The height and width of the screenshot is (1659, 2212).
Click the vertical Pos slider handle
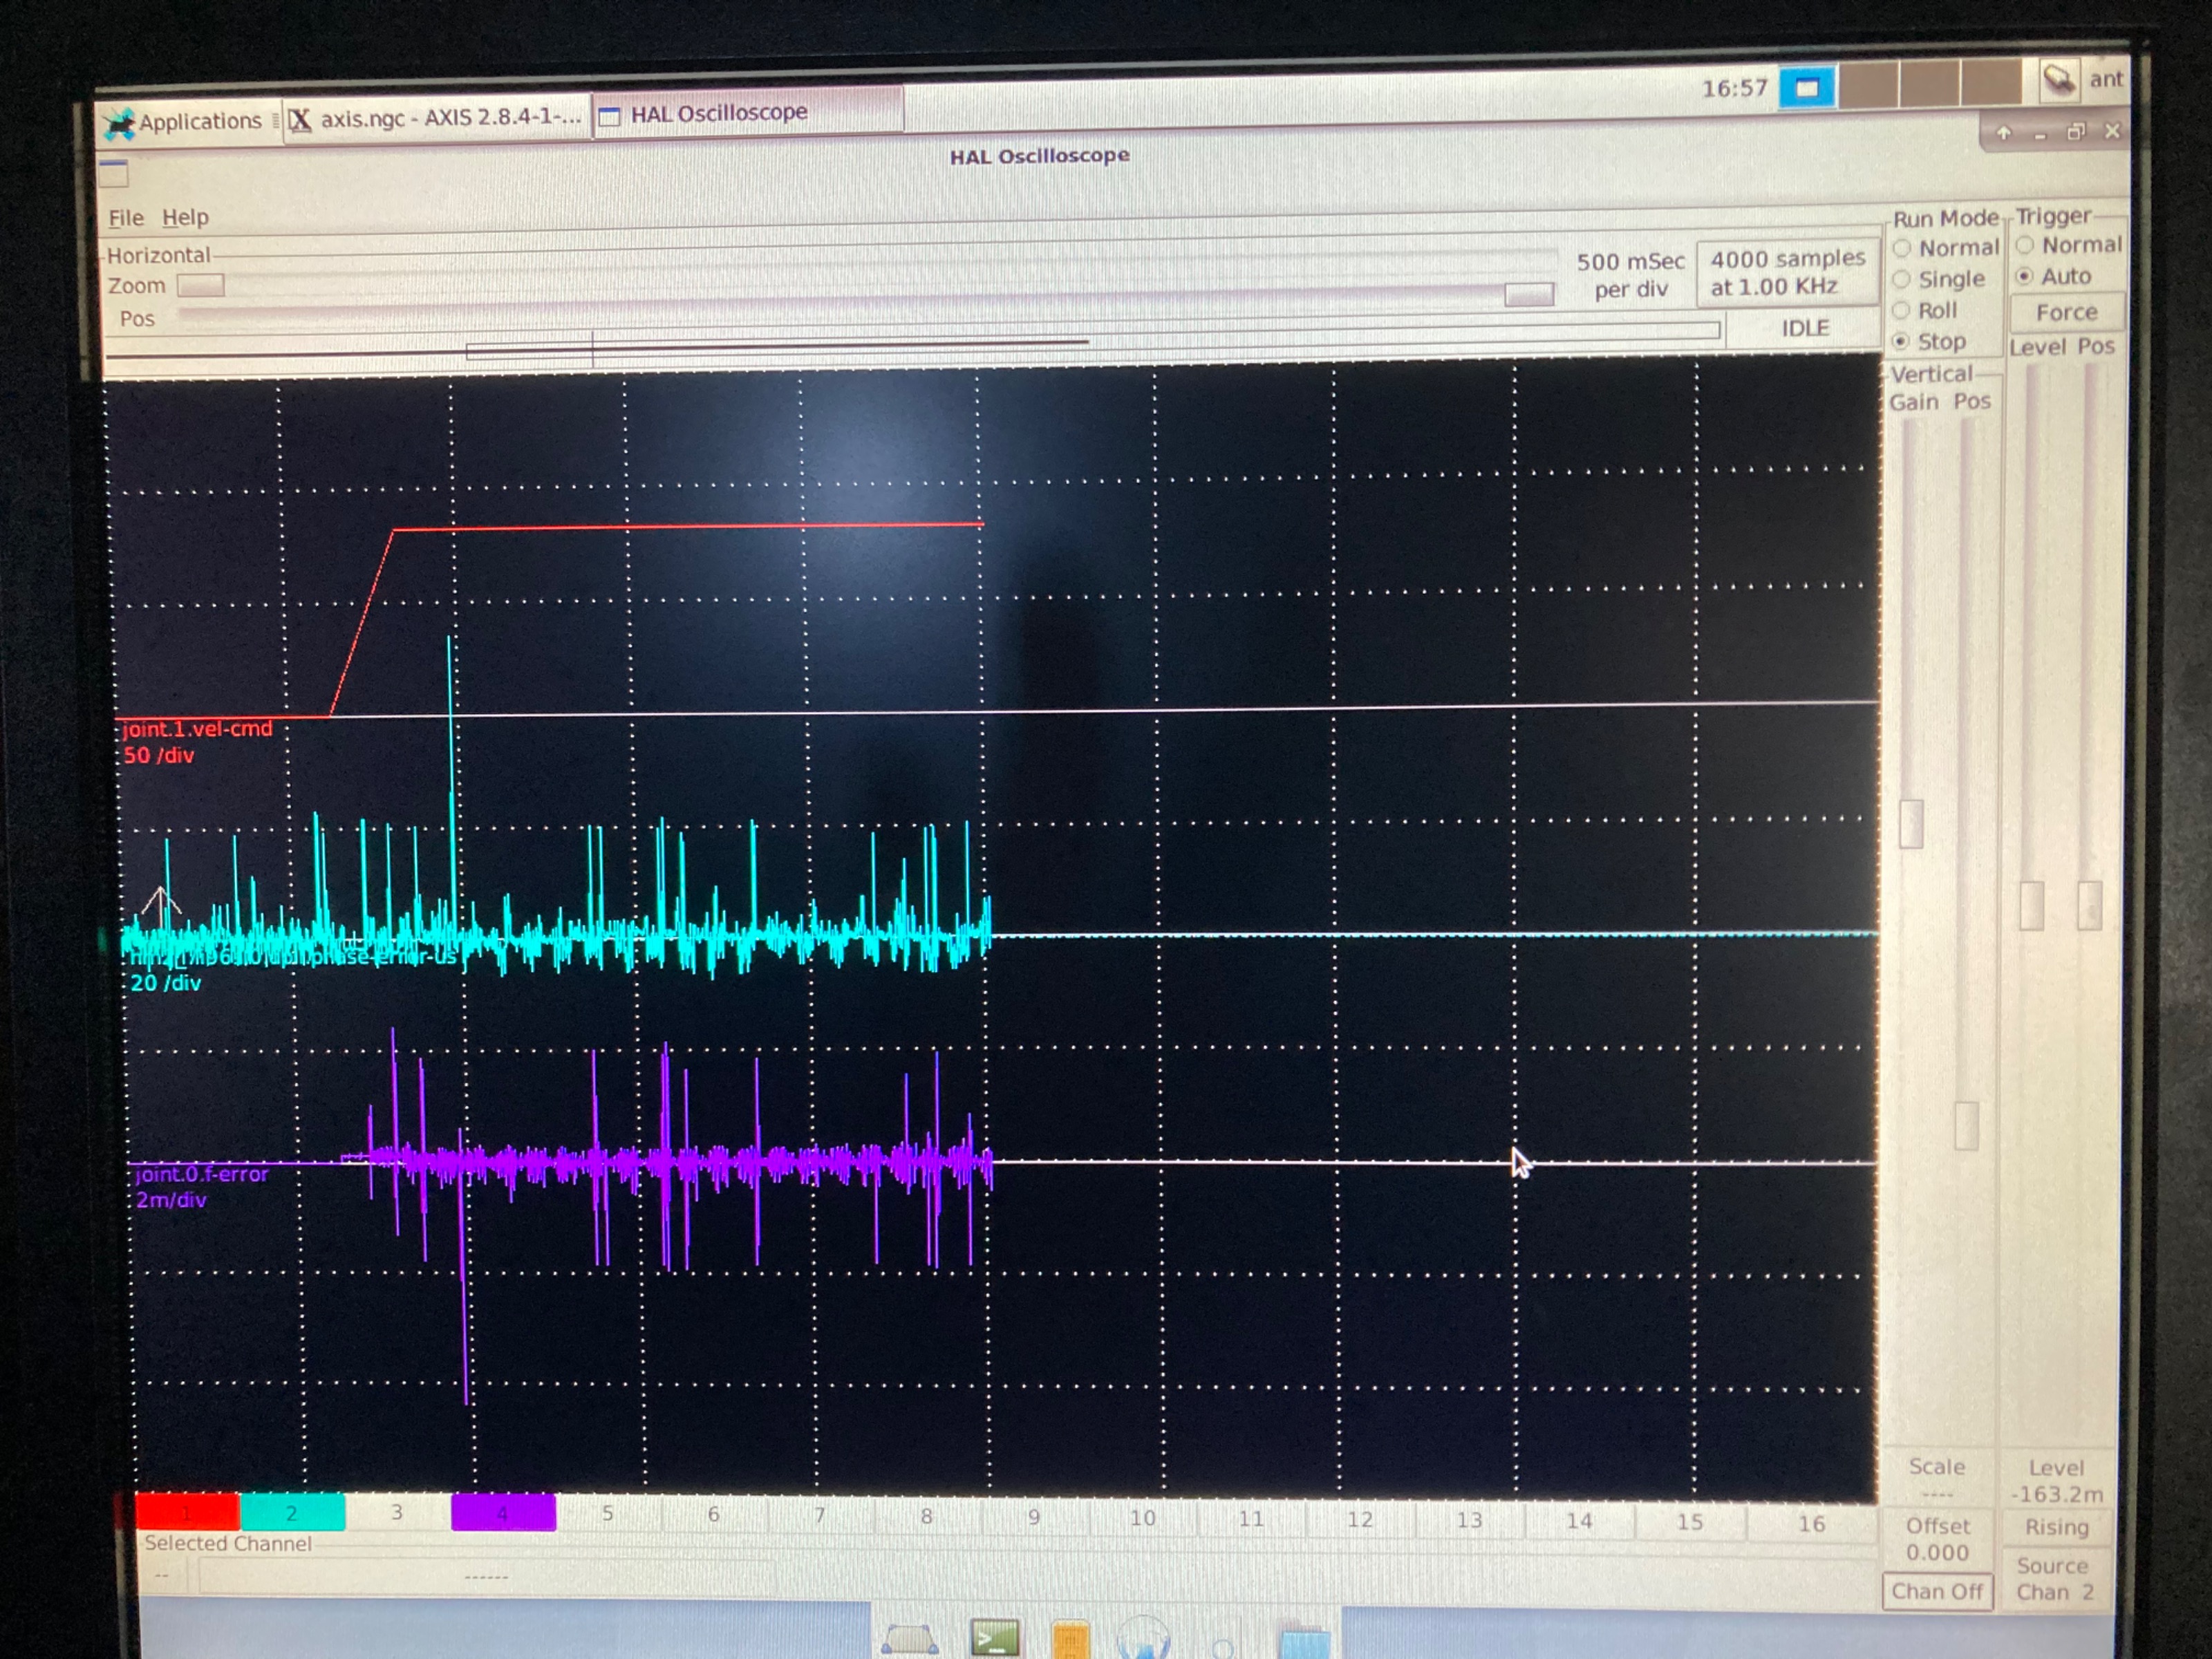click(1966, 1126)
